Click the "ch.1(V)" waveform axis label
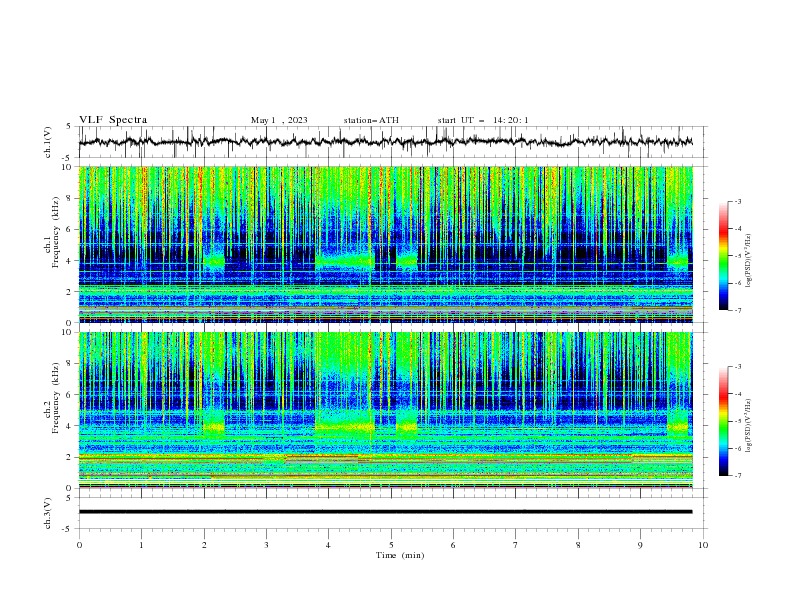 [x=48, y=142]
